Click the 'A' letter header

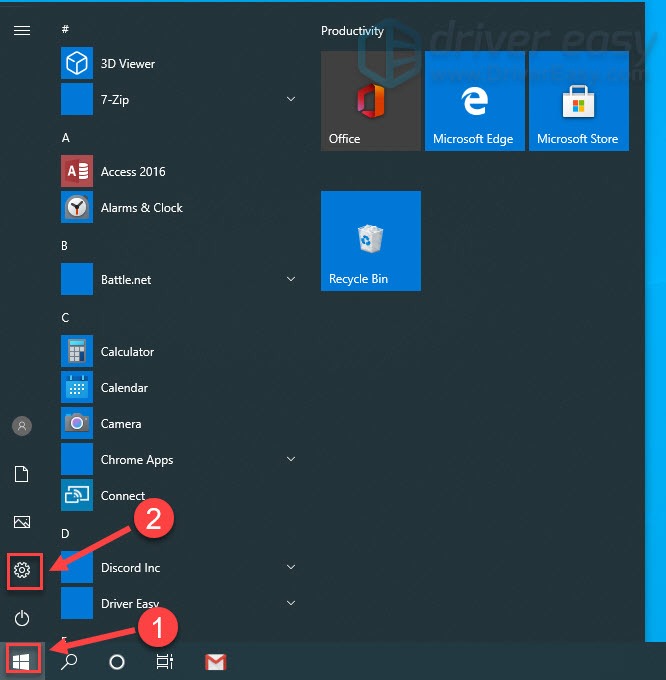point(65,138)
